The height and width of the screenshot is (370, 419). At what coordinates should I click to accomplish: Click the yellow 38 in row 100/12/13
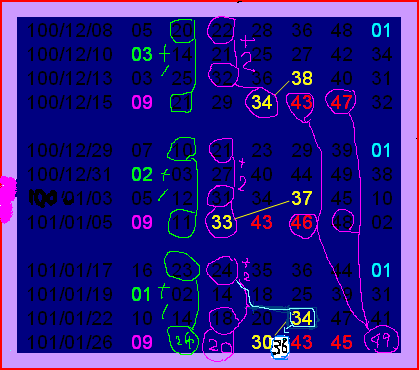(x=302, y=78)
